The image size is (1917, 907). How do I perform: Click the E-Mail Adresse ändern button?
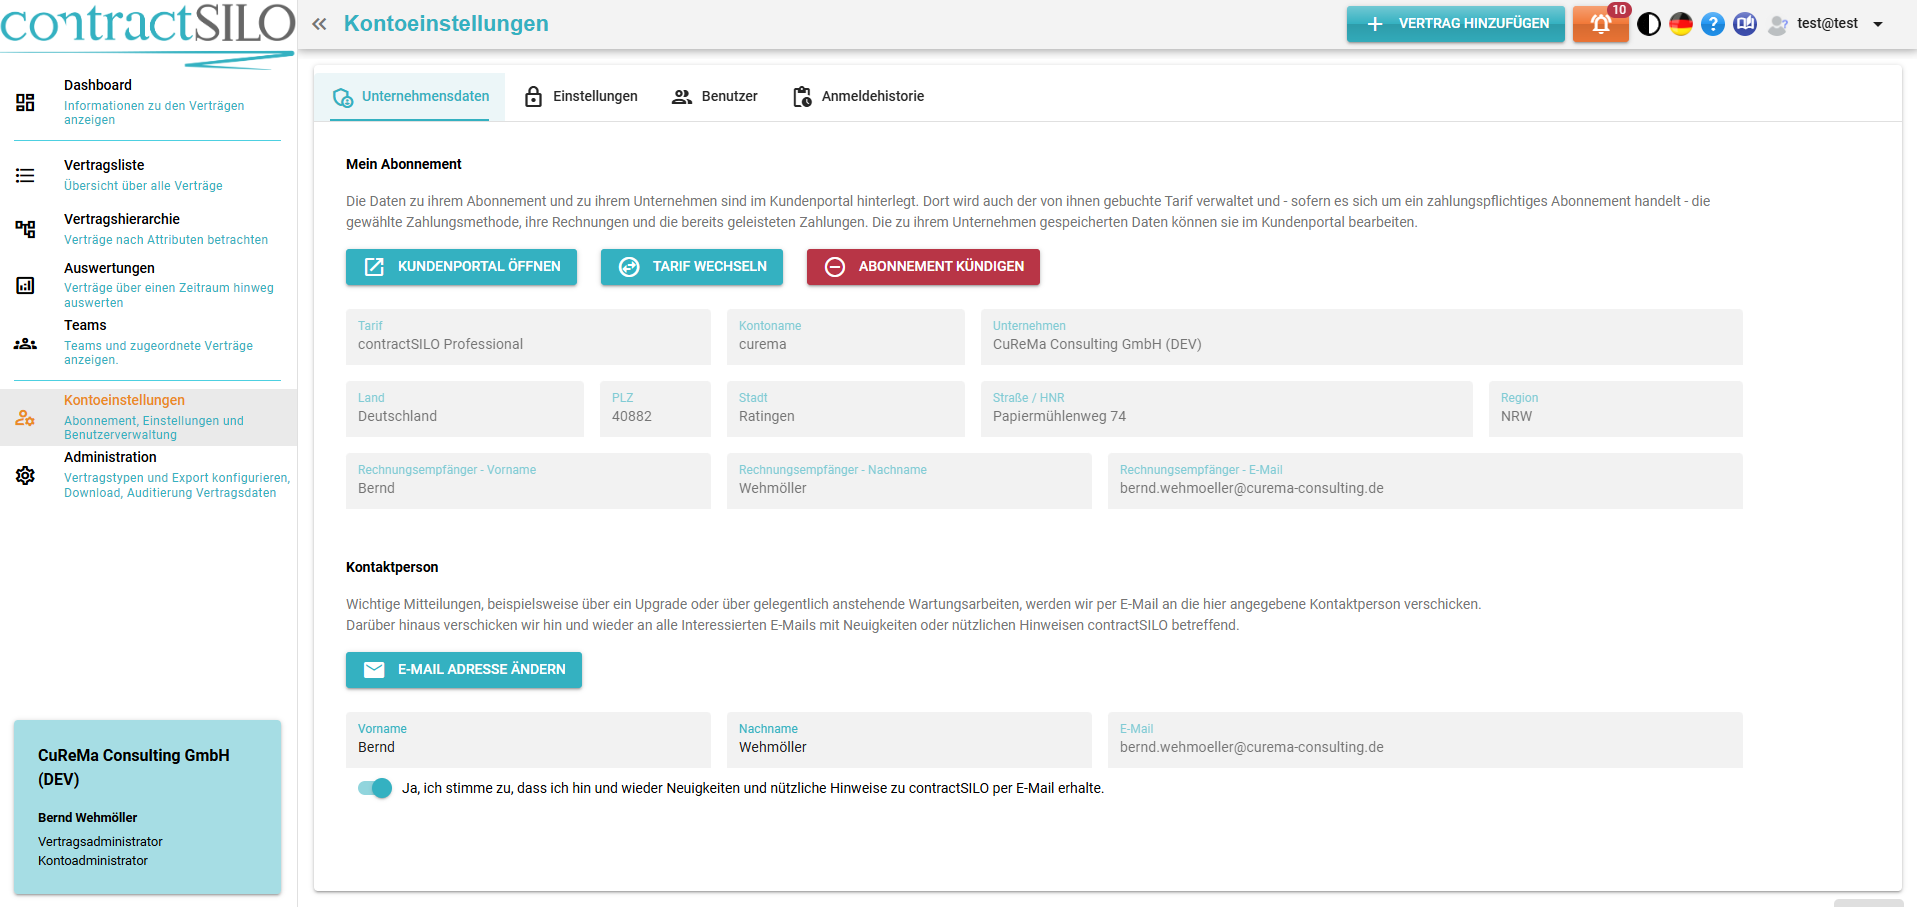click(464, 670)
